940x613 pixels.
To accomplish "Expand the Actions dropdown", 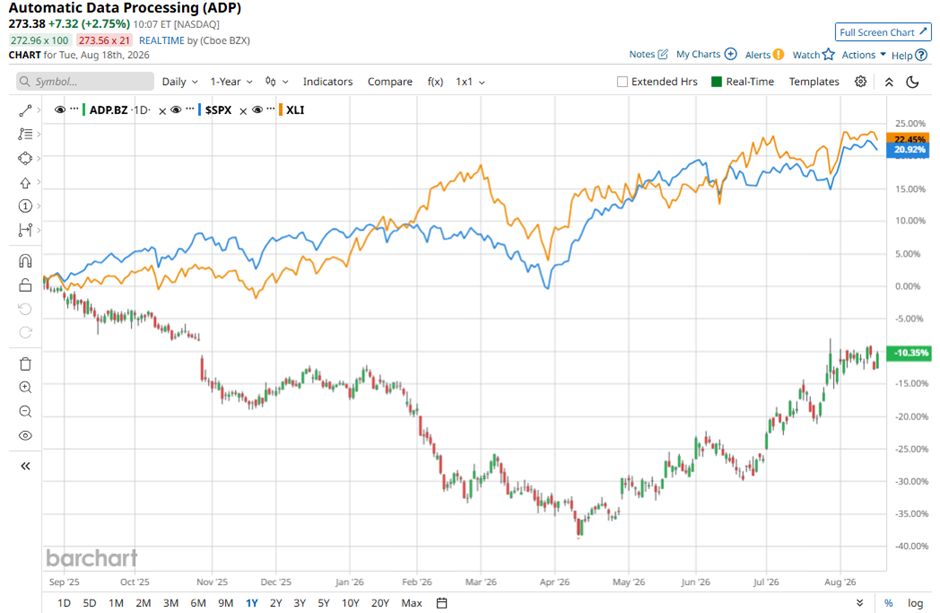I will click(x=863, y=55).
